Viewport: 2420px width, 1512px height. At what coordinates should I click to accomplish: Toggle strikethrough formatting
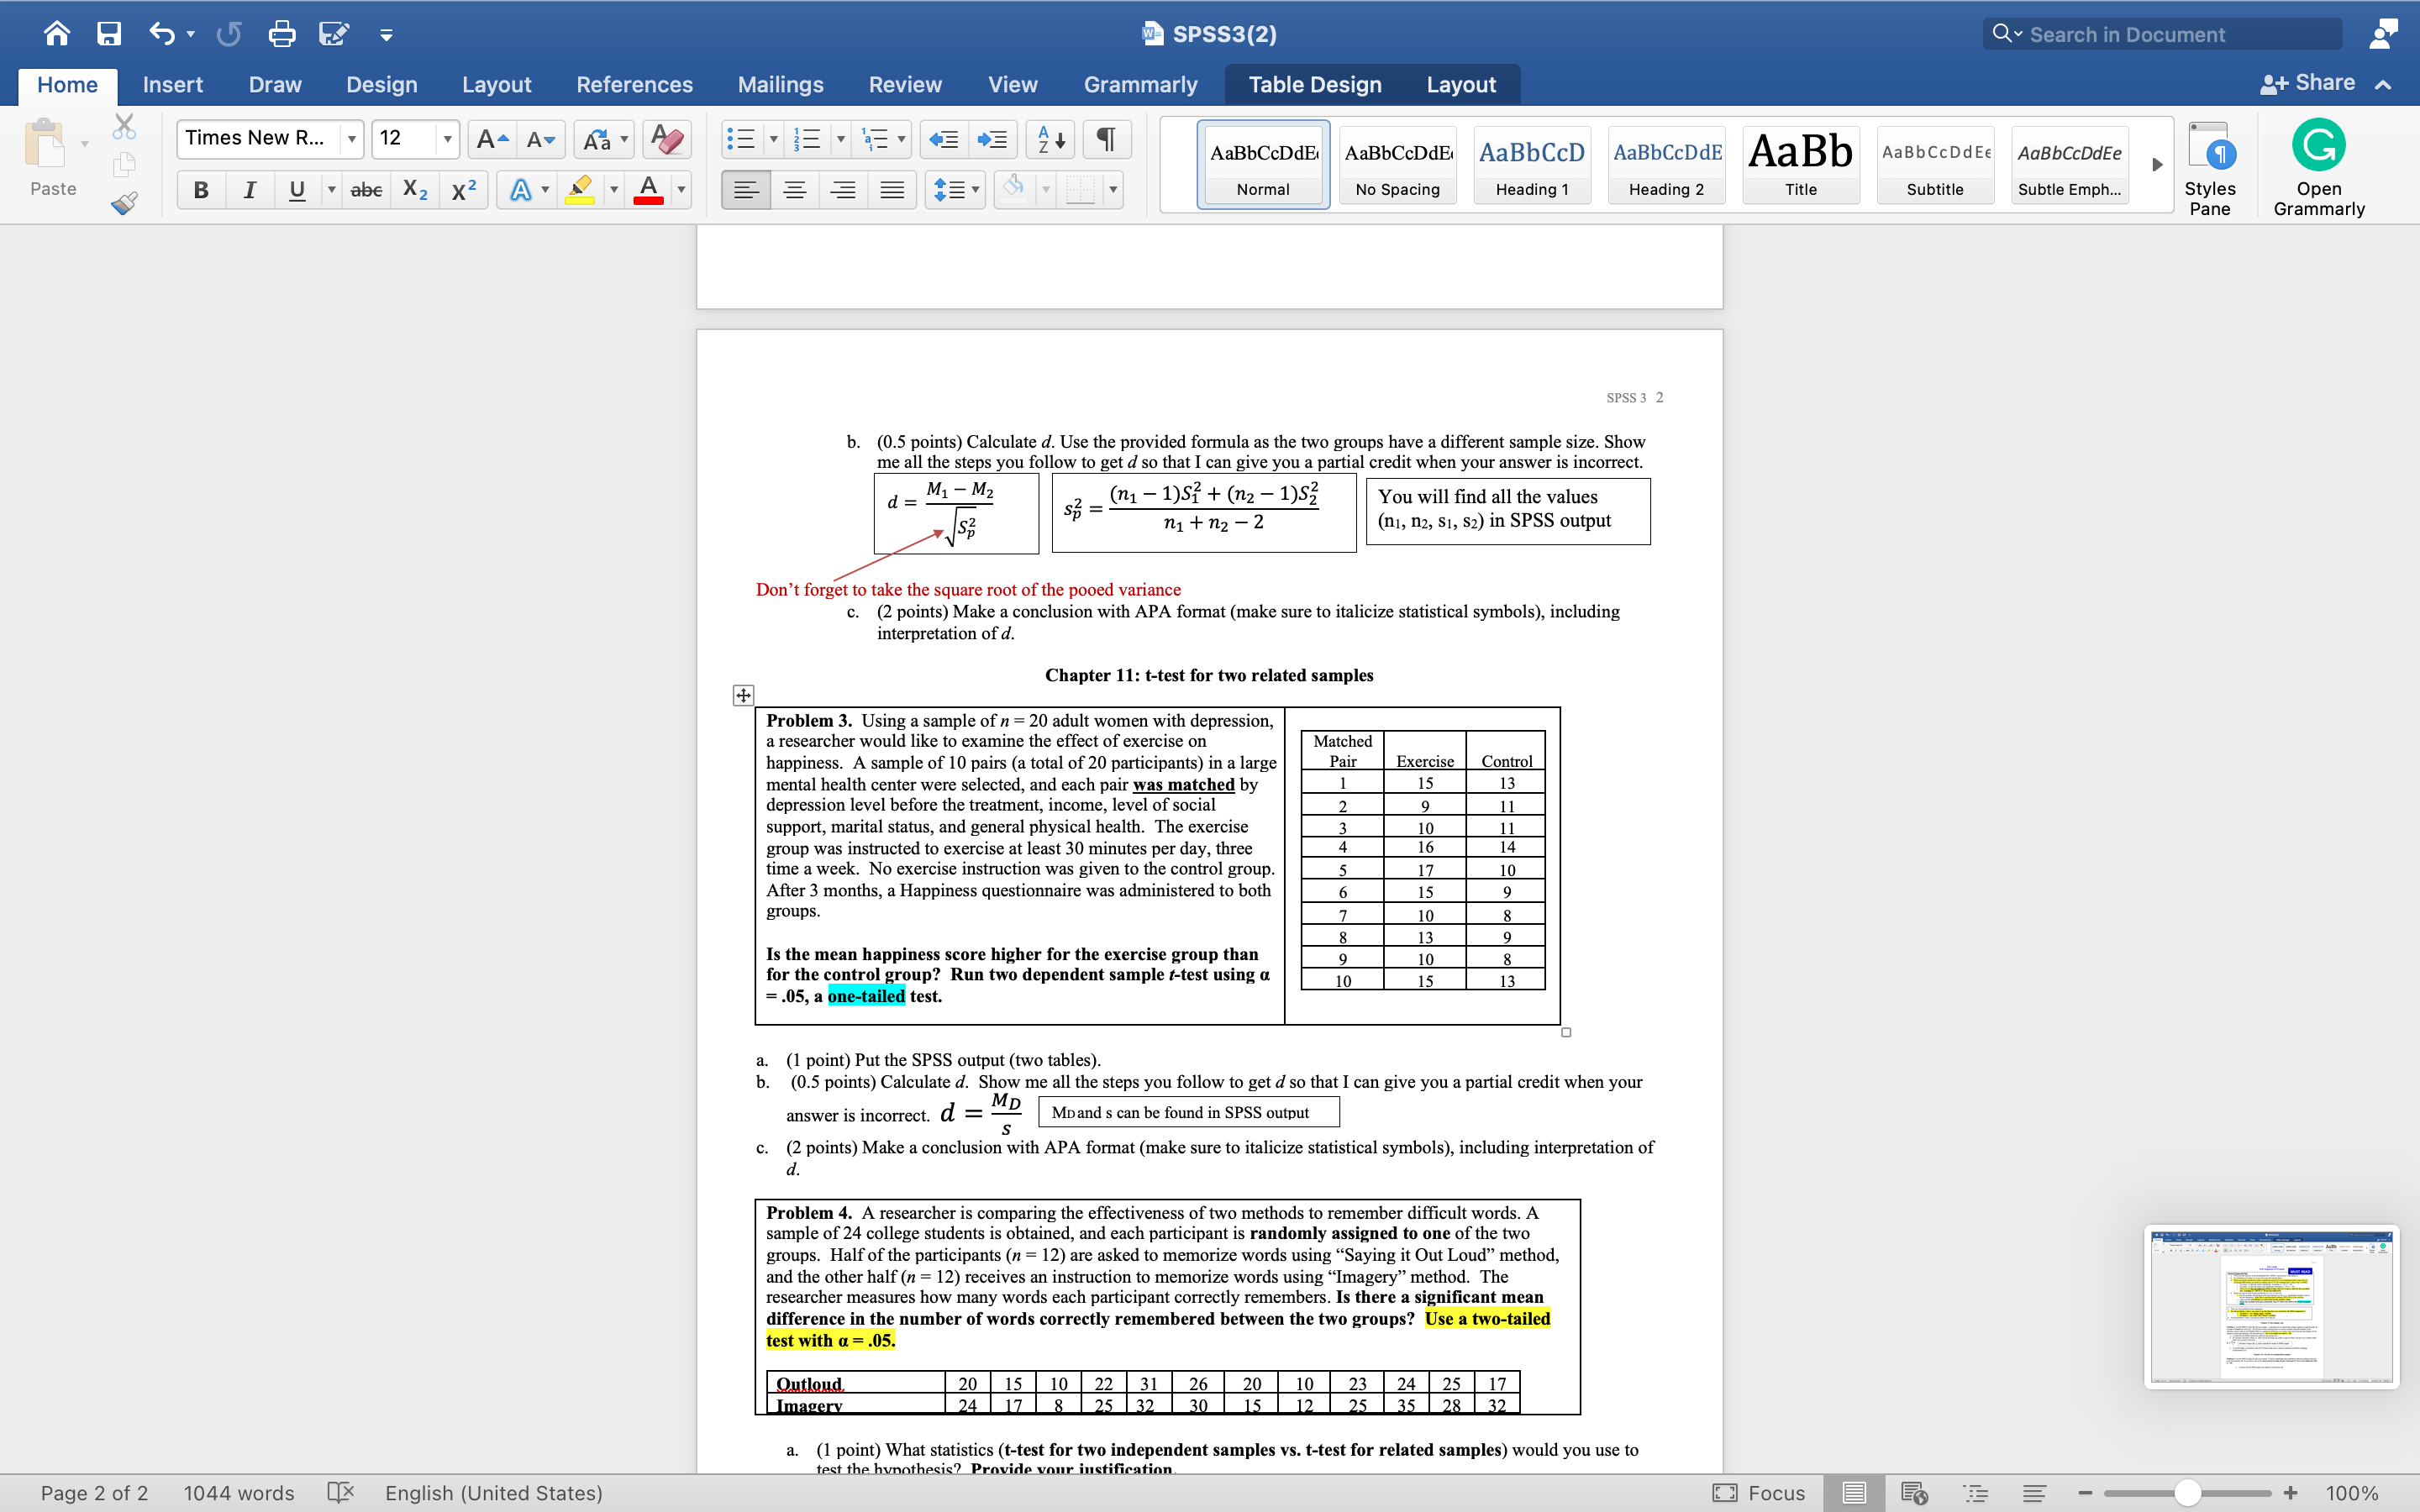(365, 189)
